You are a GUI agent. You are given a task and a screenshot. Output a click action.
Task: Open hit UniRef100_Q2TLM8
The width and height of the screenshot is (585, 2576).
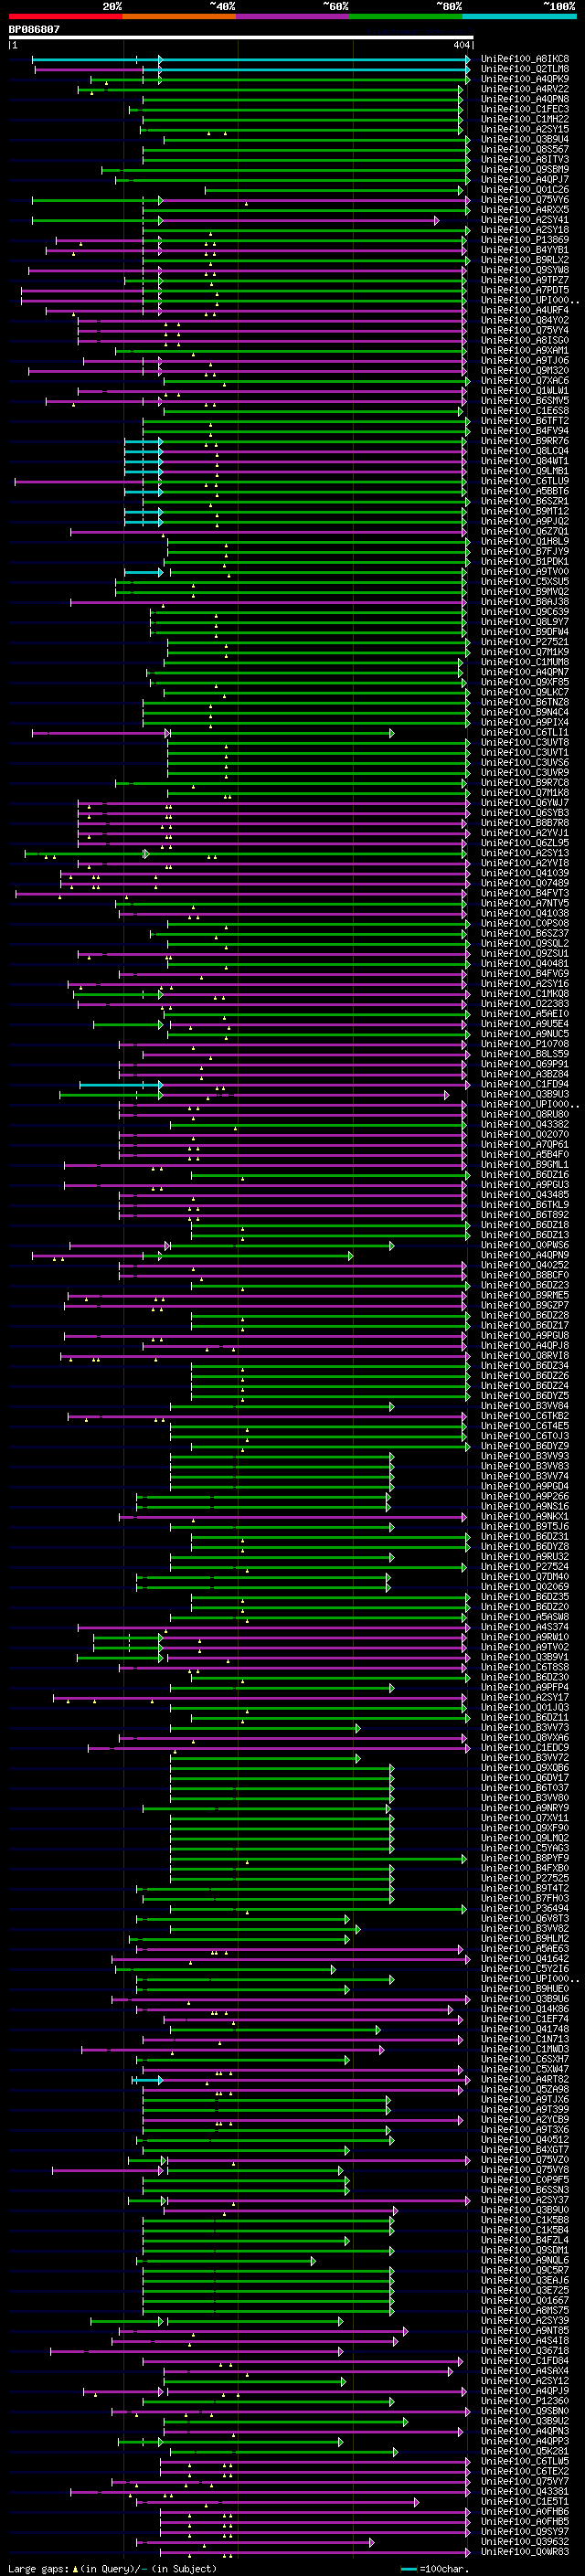tap(524, 69)
